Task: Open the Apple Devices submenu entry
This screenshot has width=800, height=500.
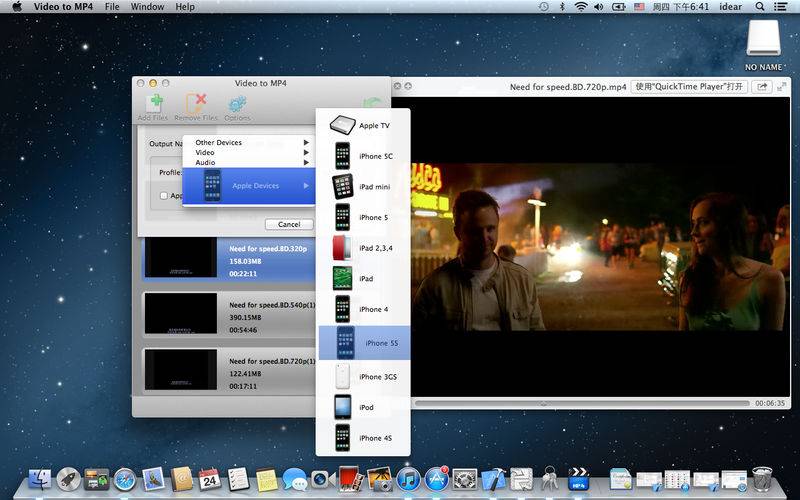Action: pyautogui.click(x=249, y=186)
